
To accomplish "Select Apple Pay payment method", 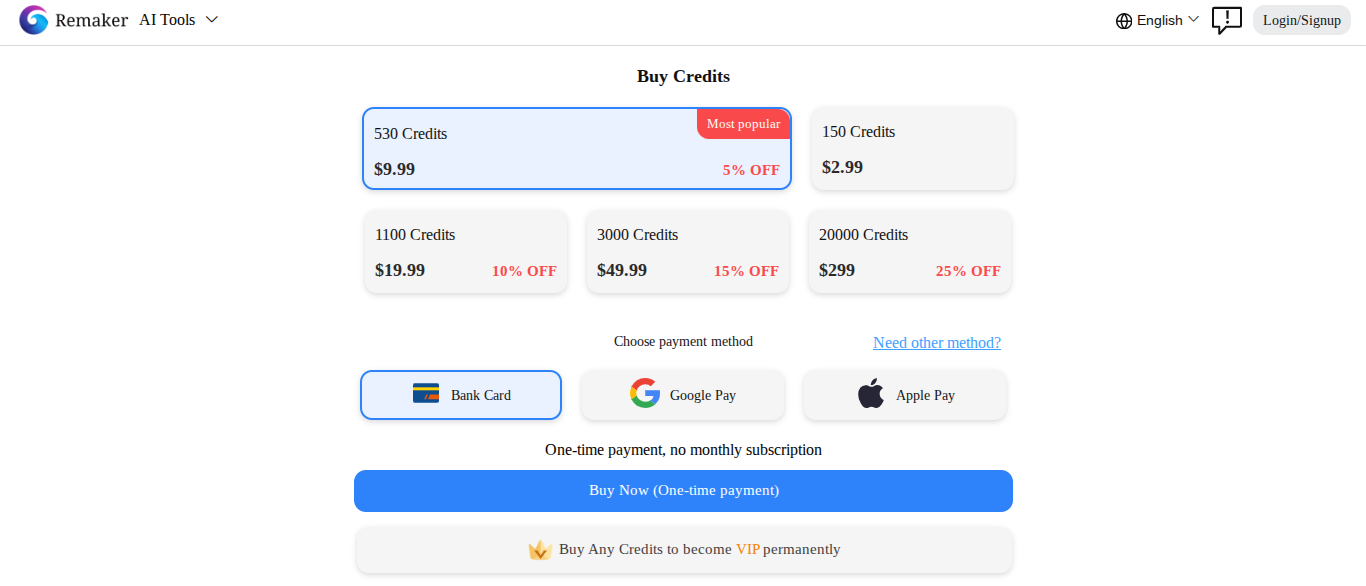I will click(x=905, y=395).
